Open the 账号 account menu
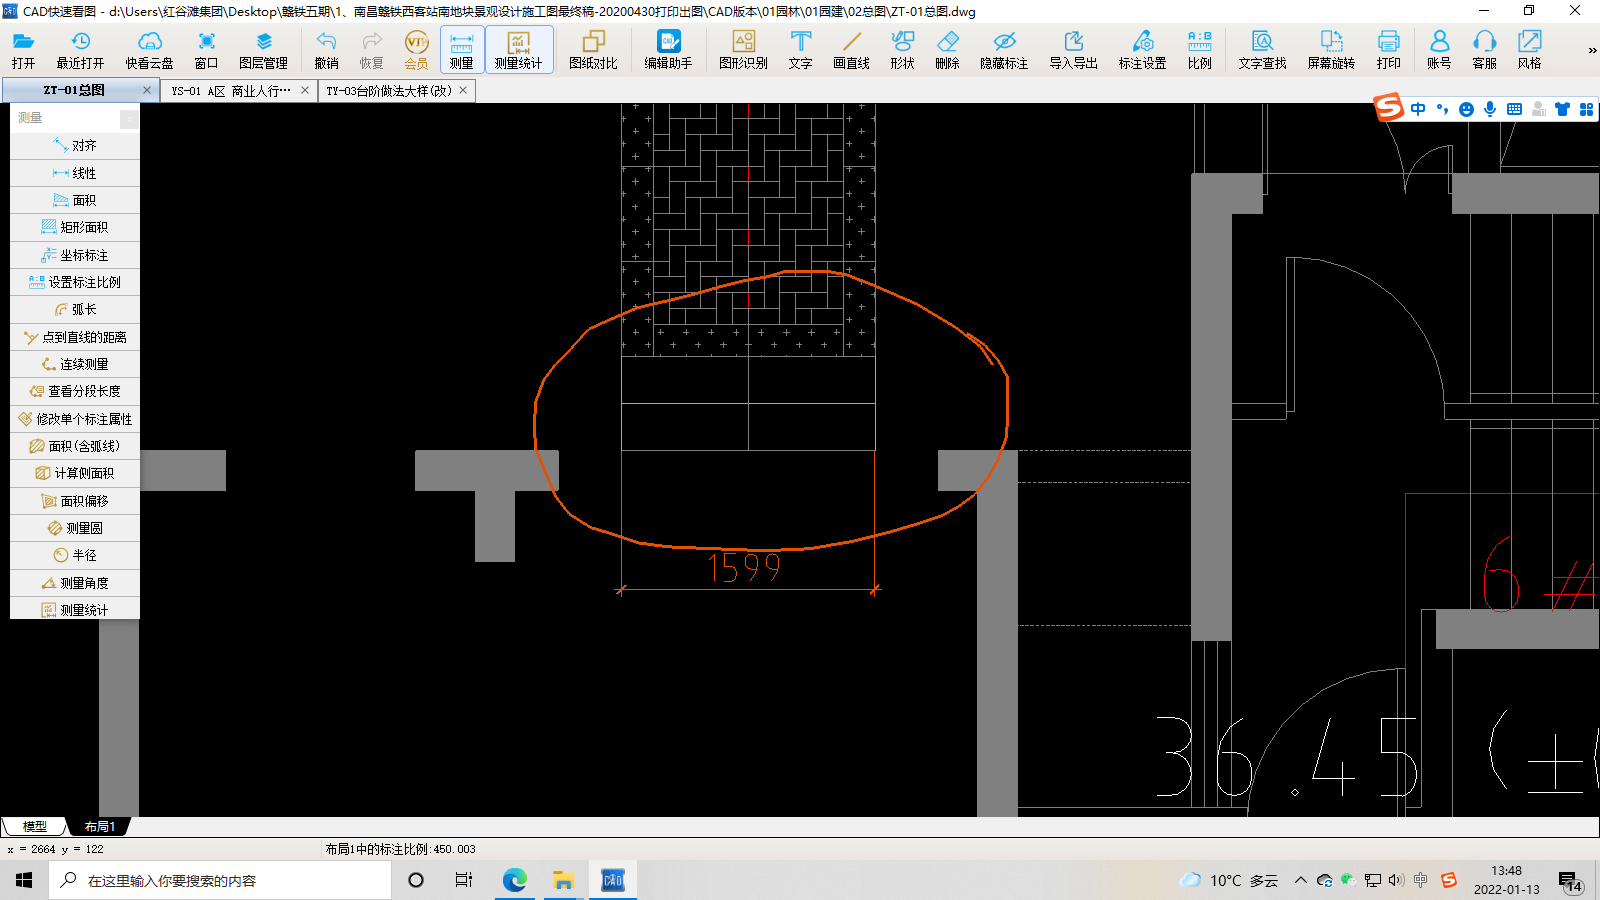The height and width of the screenshot is (900, 1600). click(1439, 49)
